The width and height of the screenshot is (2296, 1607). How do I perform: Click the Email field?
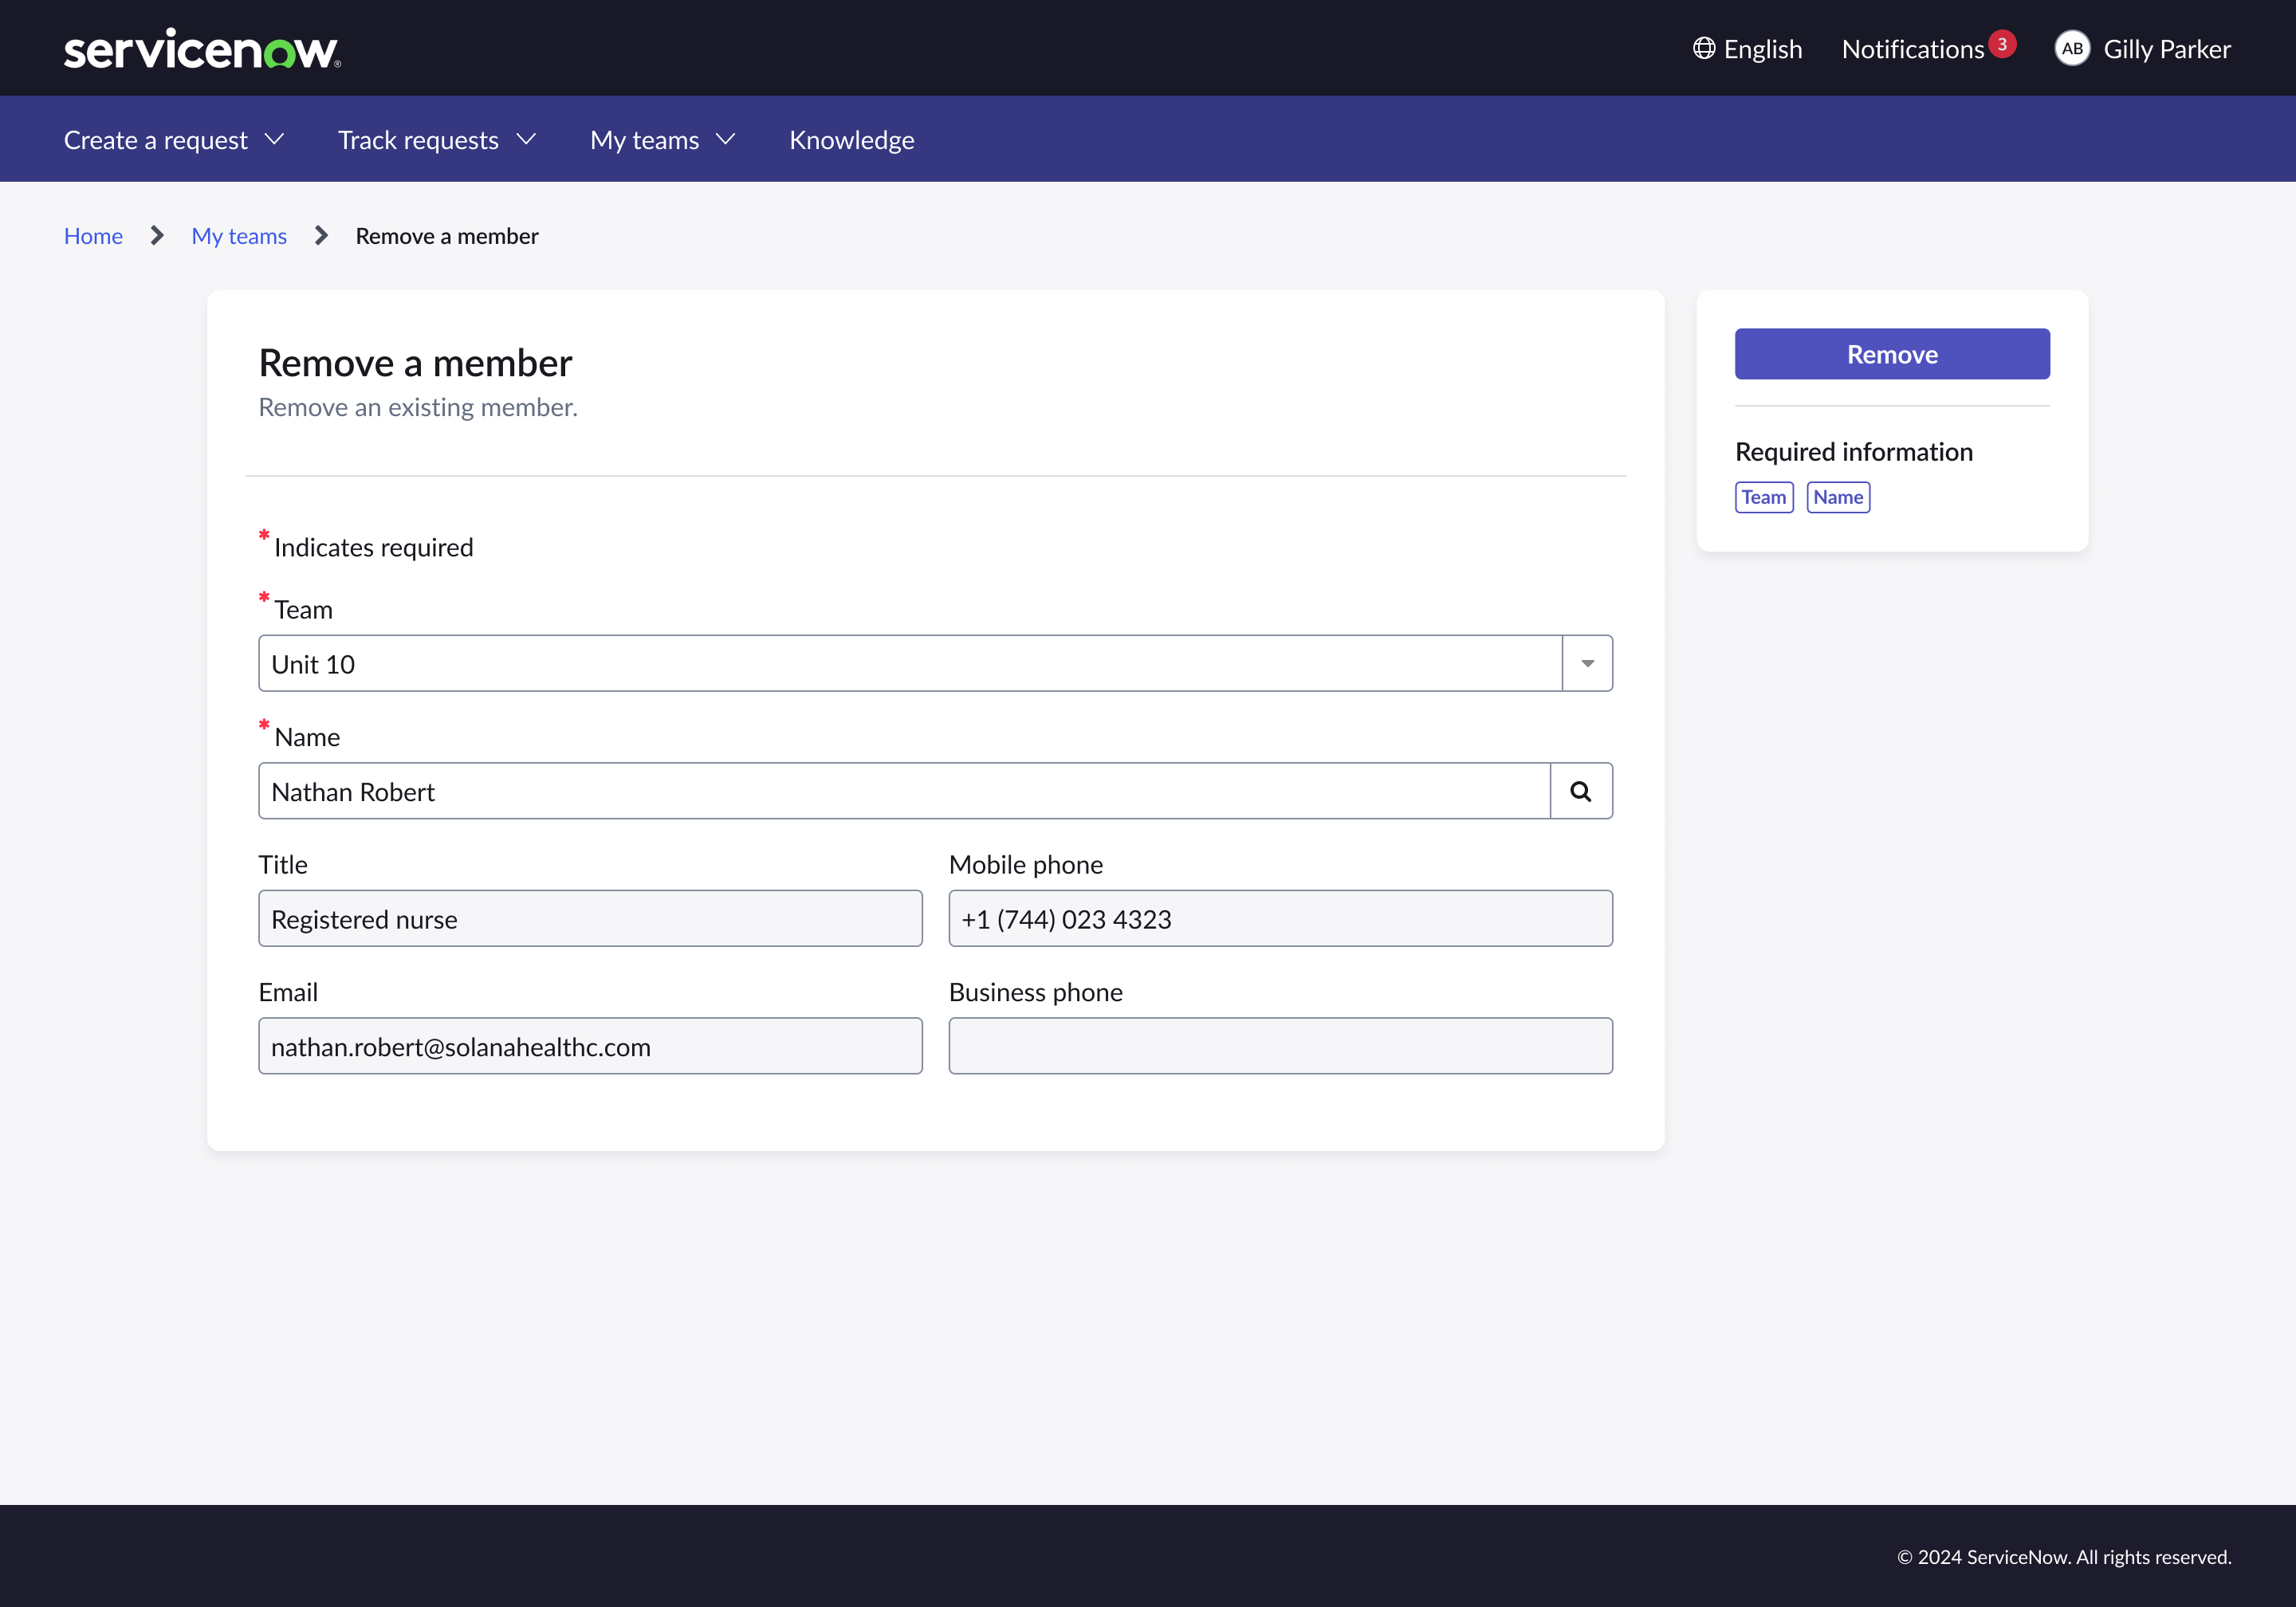click(x=590, y=1046)
